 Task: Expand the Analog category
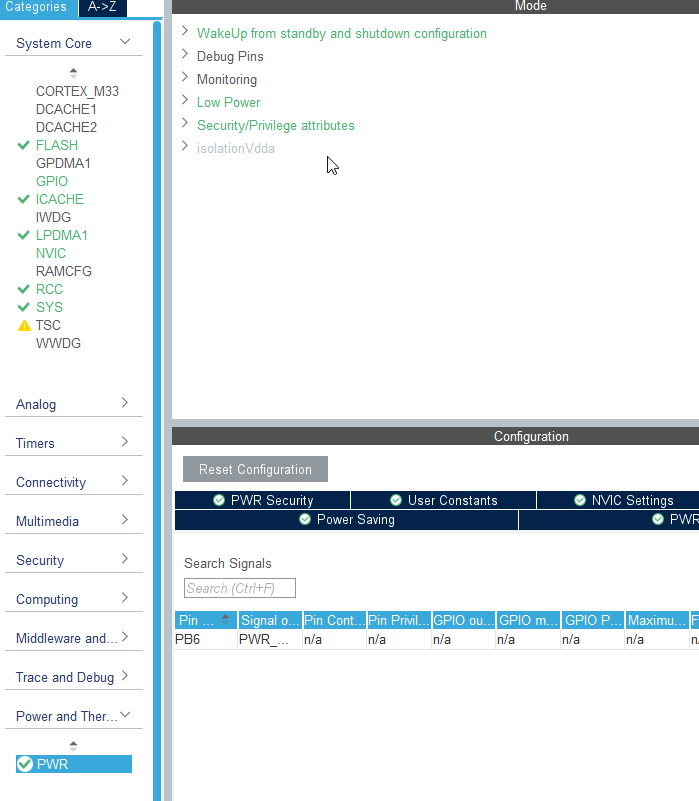click(x=125, y=403)
